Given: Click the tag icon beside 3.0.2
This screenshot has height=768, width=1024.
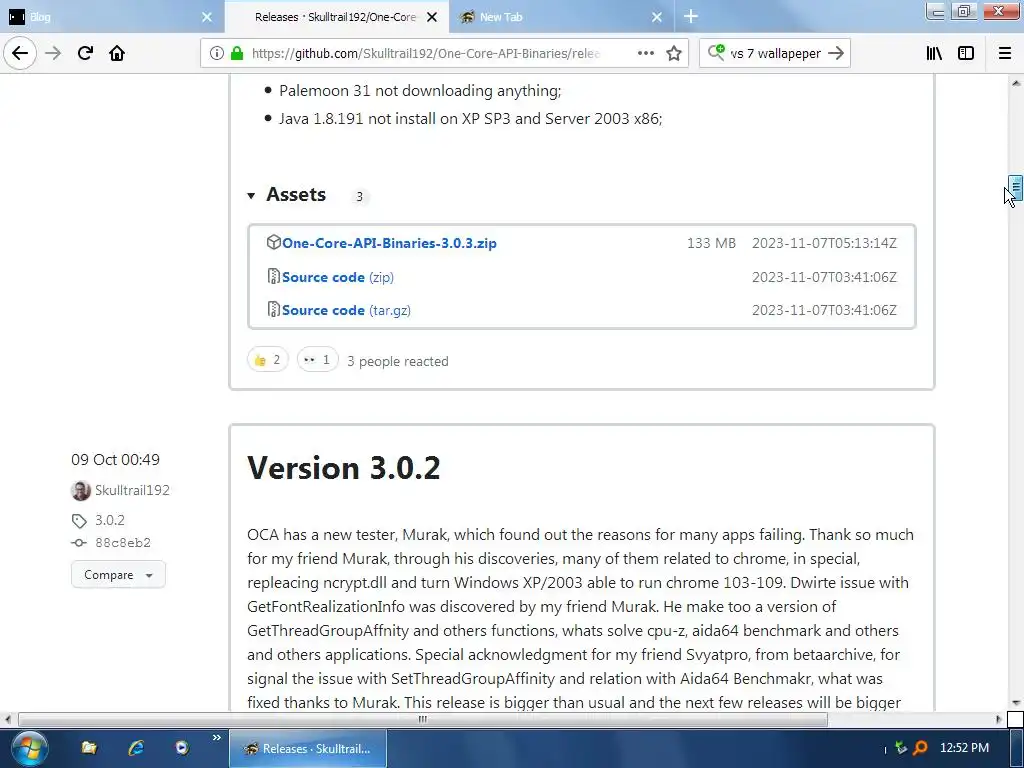Looking at the screenshot, I should [x=79, y=520].
